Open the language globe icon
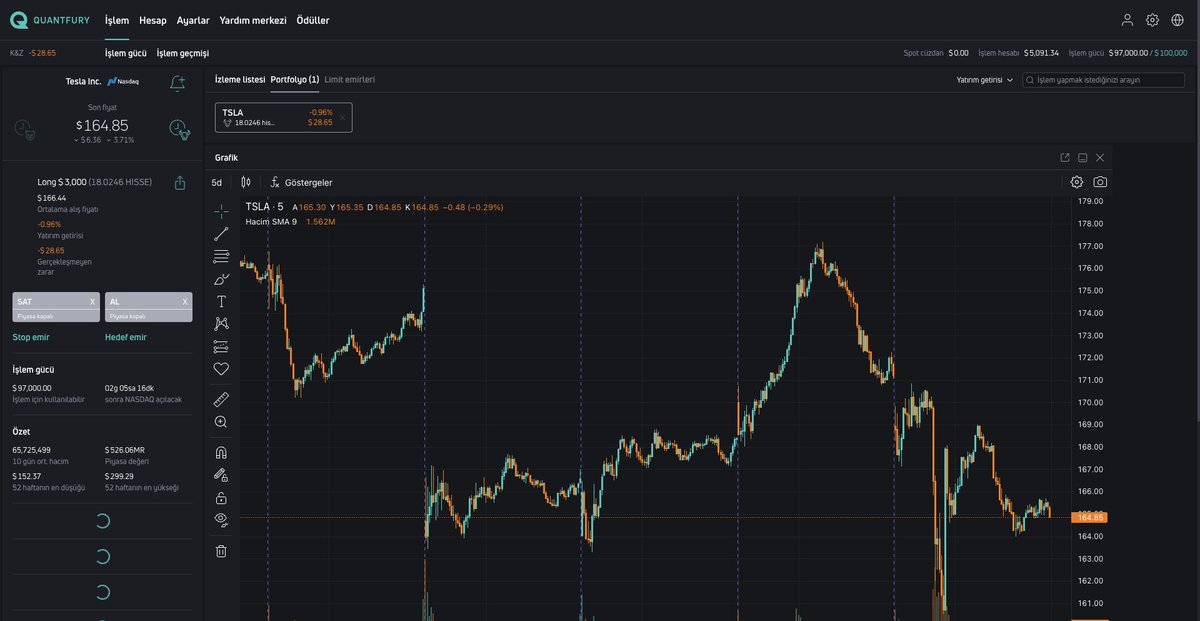Viewport: 1200px width, 621px height. [1177, 20]
